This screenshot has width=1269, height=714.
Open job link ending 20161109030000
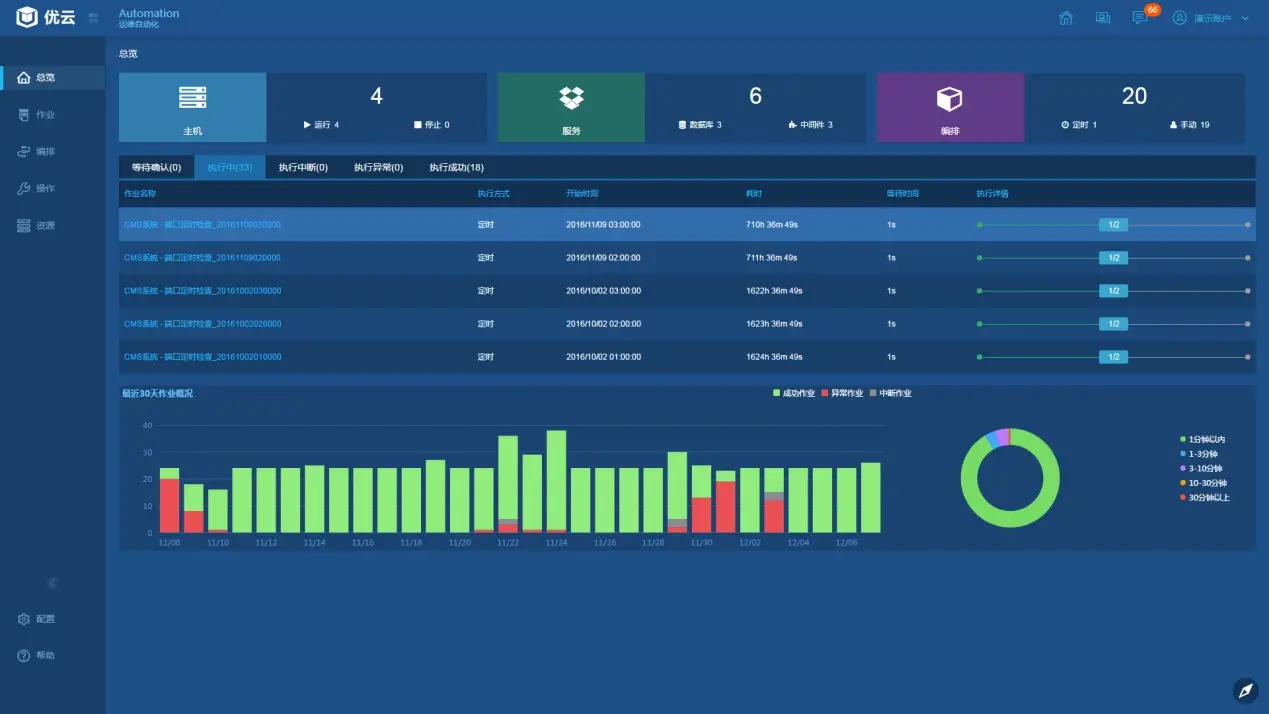click(x=202, y=225)
